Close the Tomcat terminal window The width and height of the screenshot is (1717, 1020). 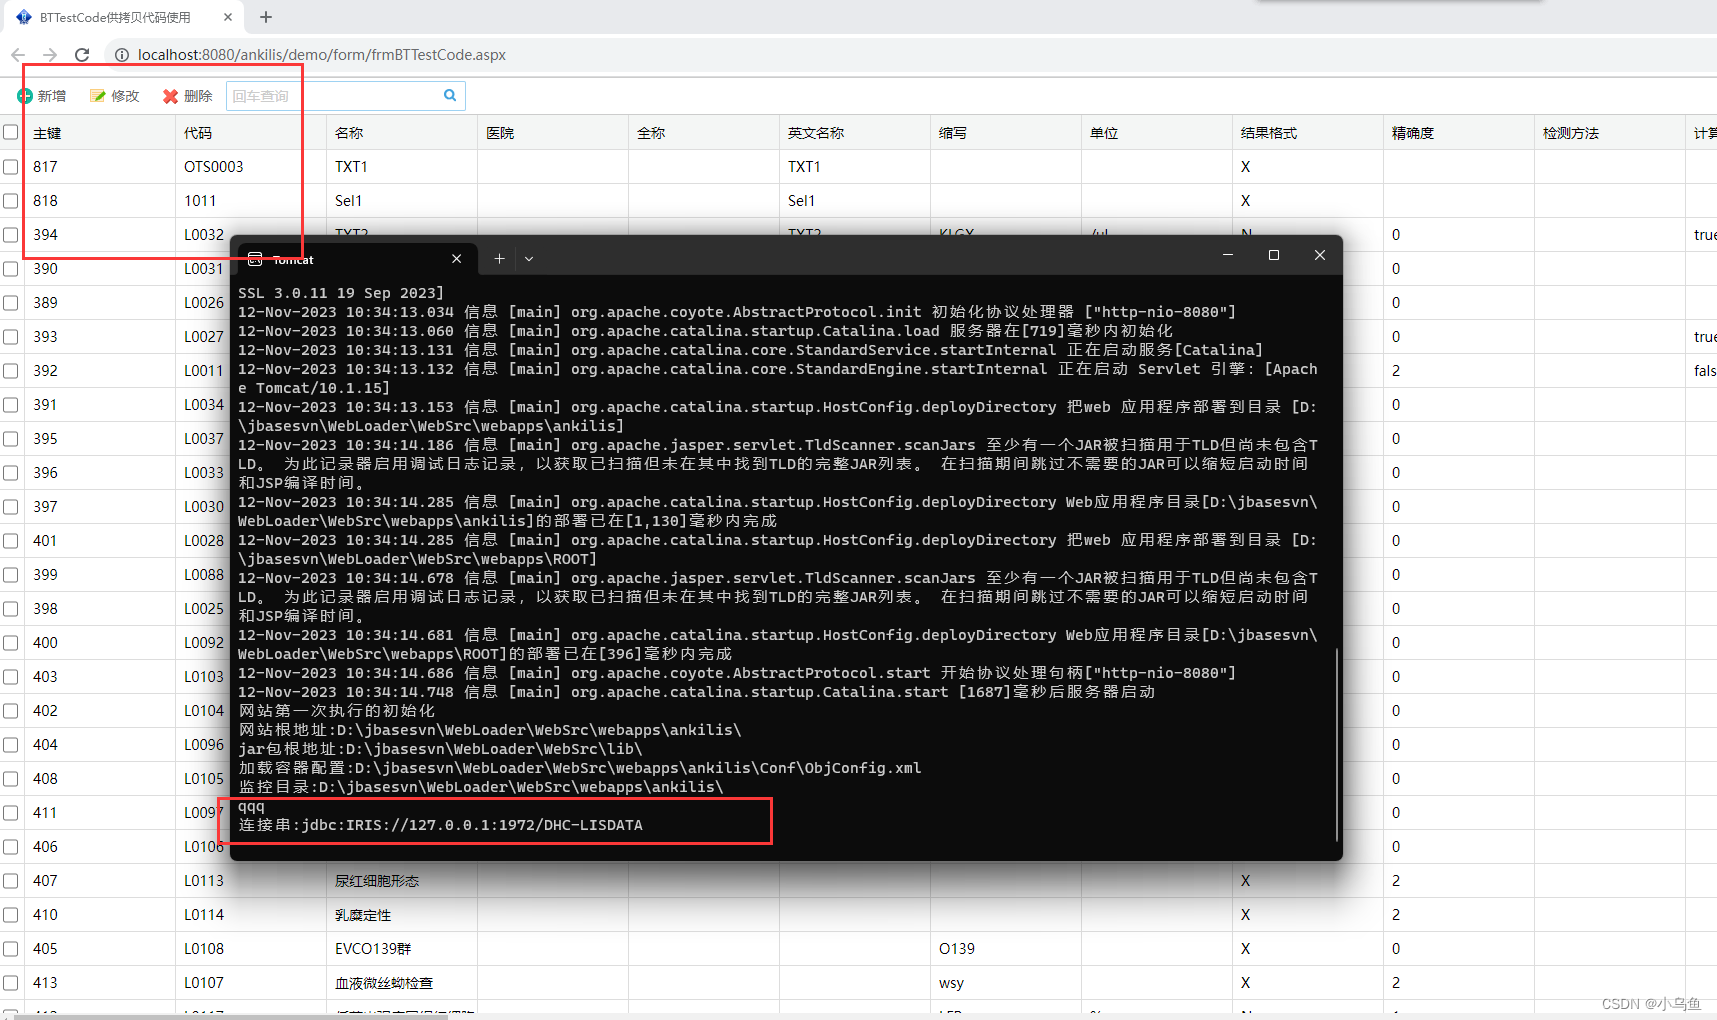1320,255
